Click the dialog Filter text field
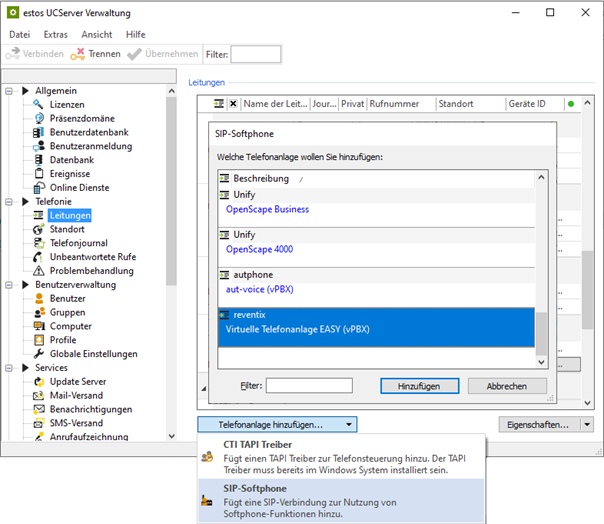This screenshot has height=524, width=604. tap(308, 386)
